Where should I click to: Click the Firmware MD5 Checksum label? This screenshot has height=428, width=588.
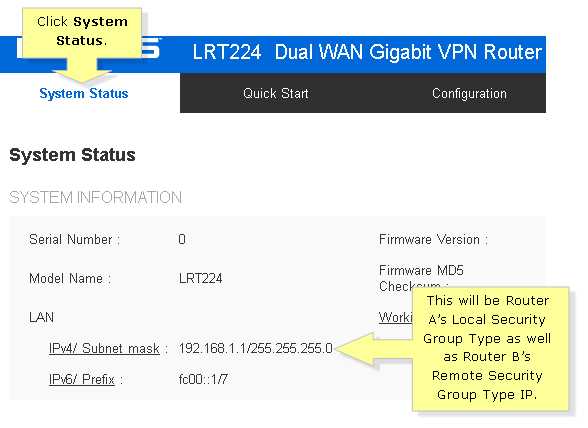(x=422, y=278)
